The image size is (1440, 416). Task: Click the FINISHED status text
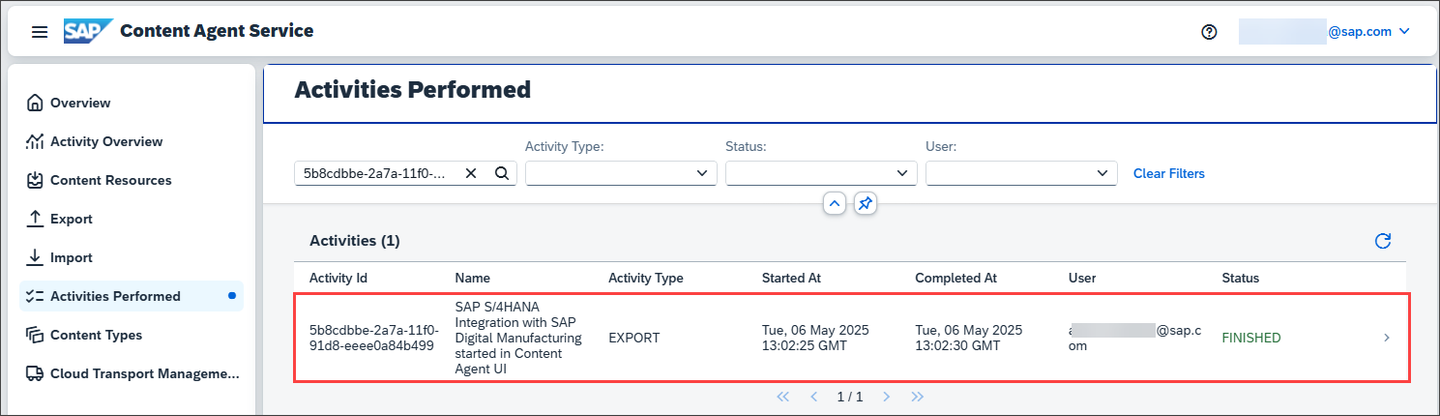pyautogui.click(x=1251, y=338)
